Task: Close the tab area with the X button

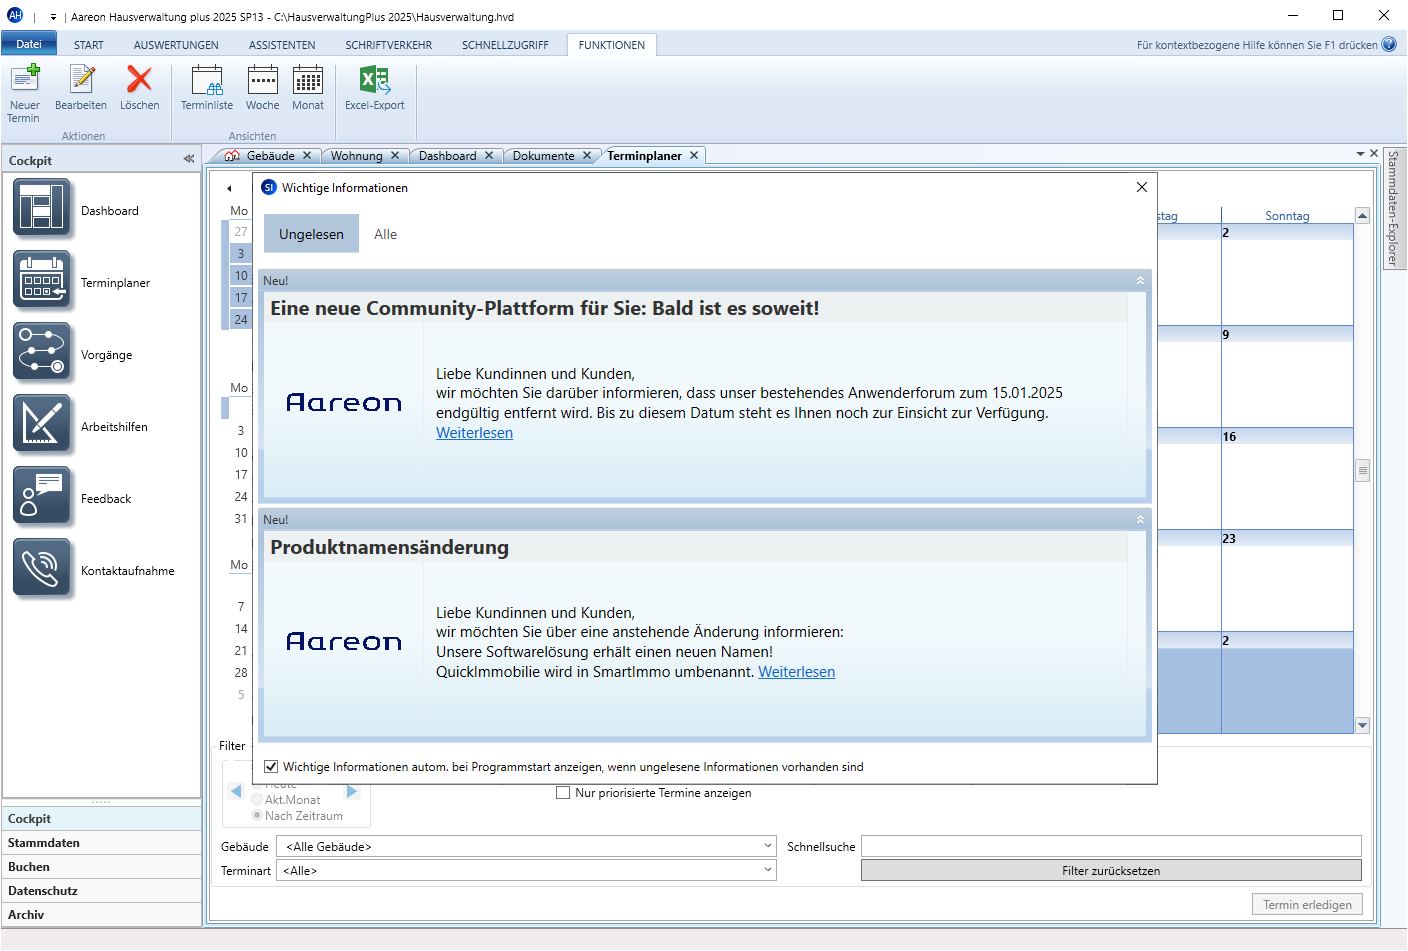Action: click(1374, 153)
